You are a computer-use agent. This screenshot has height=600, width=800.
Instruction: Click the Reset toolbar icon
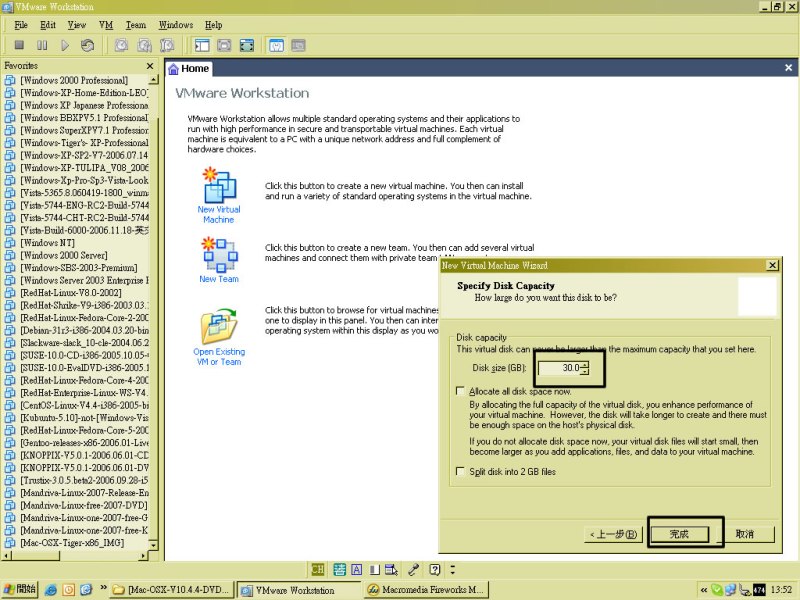tap(87, 45)
